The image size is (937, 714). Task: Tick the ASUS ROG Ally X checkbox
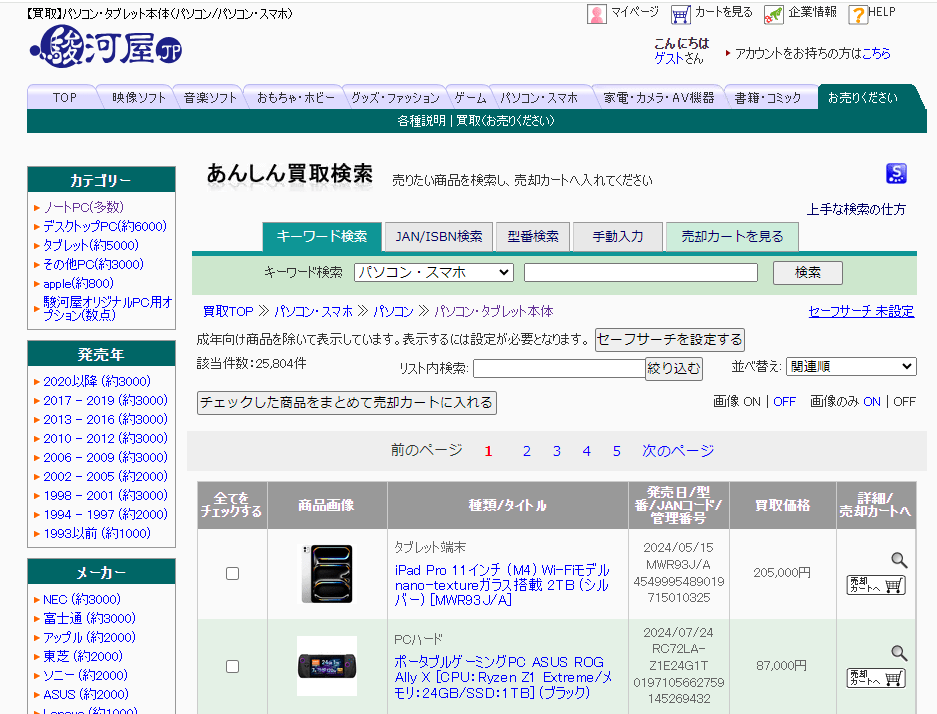[x=232, y=666]
